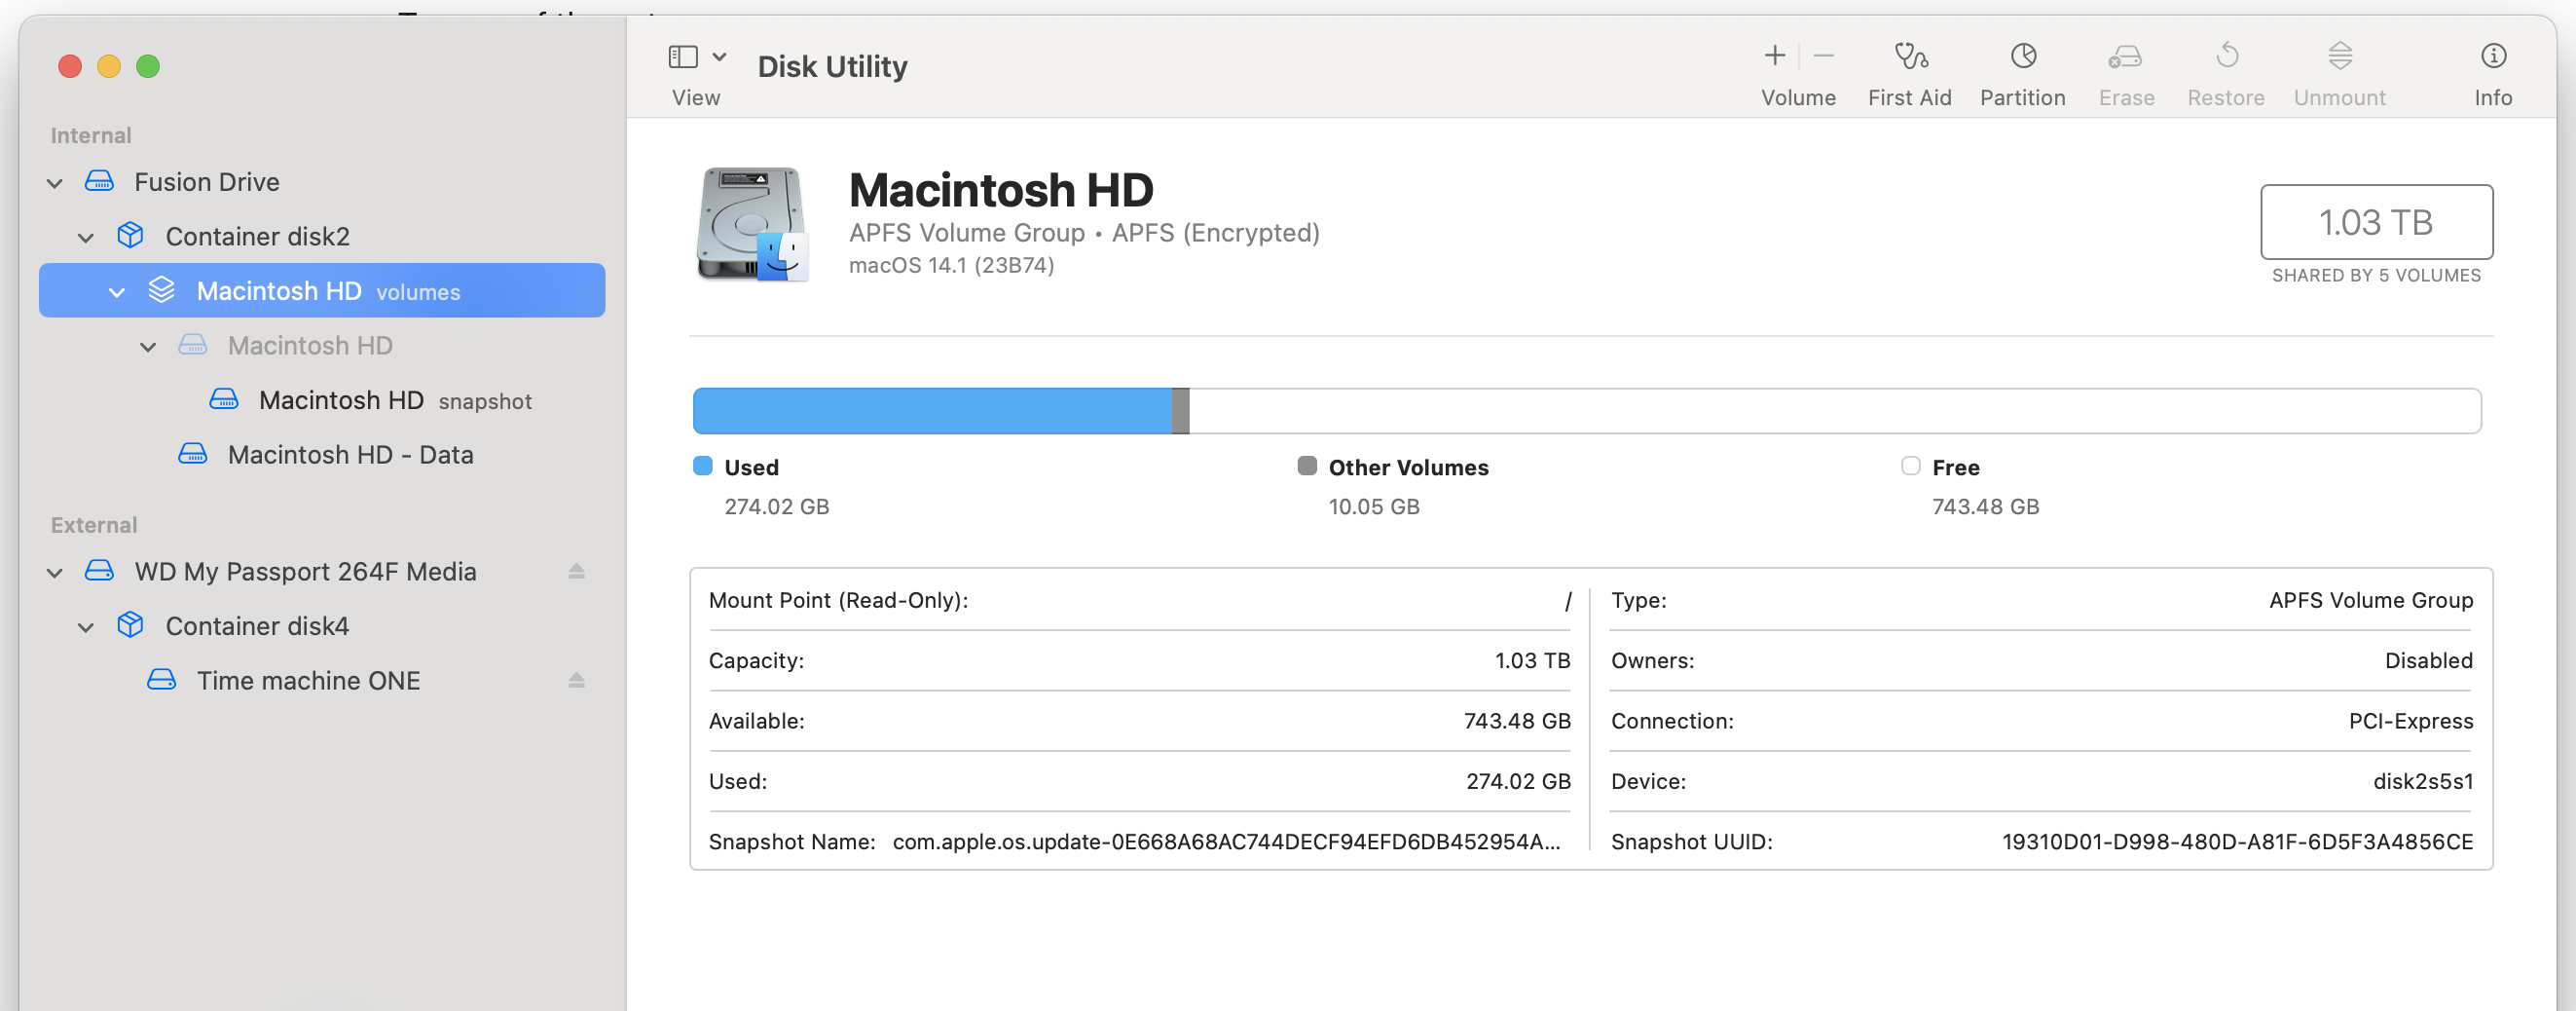This screenshot has width=2576, height=1011.
Task: Click the Macintosh HD - Data disk icon
Action: [192, 454]
